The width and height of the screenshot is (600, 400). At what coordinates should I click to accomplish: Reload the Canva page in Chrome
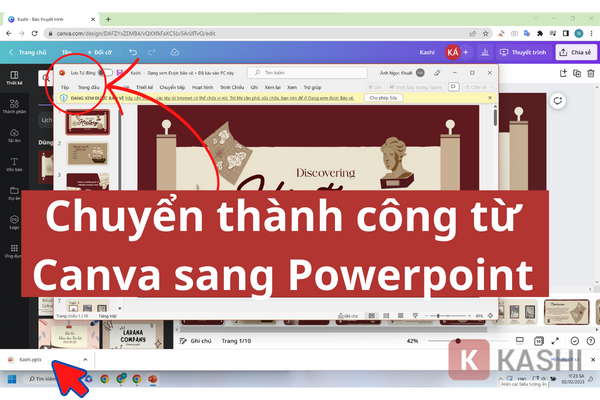34,33
